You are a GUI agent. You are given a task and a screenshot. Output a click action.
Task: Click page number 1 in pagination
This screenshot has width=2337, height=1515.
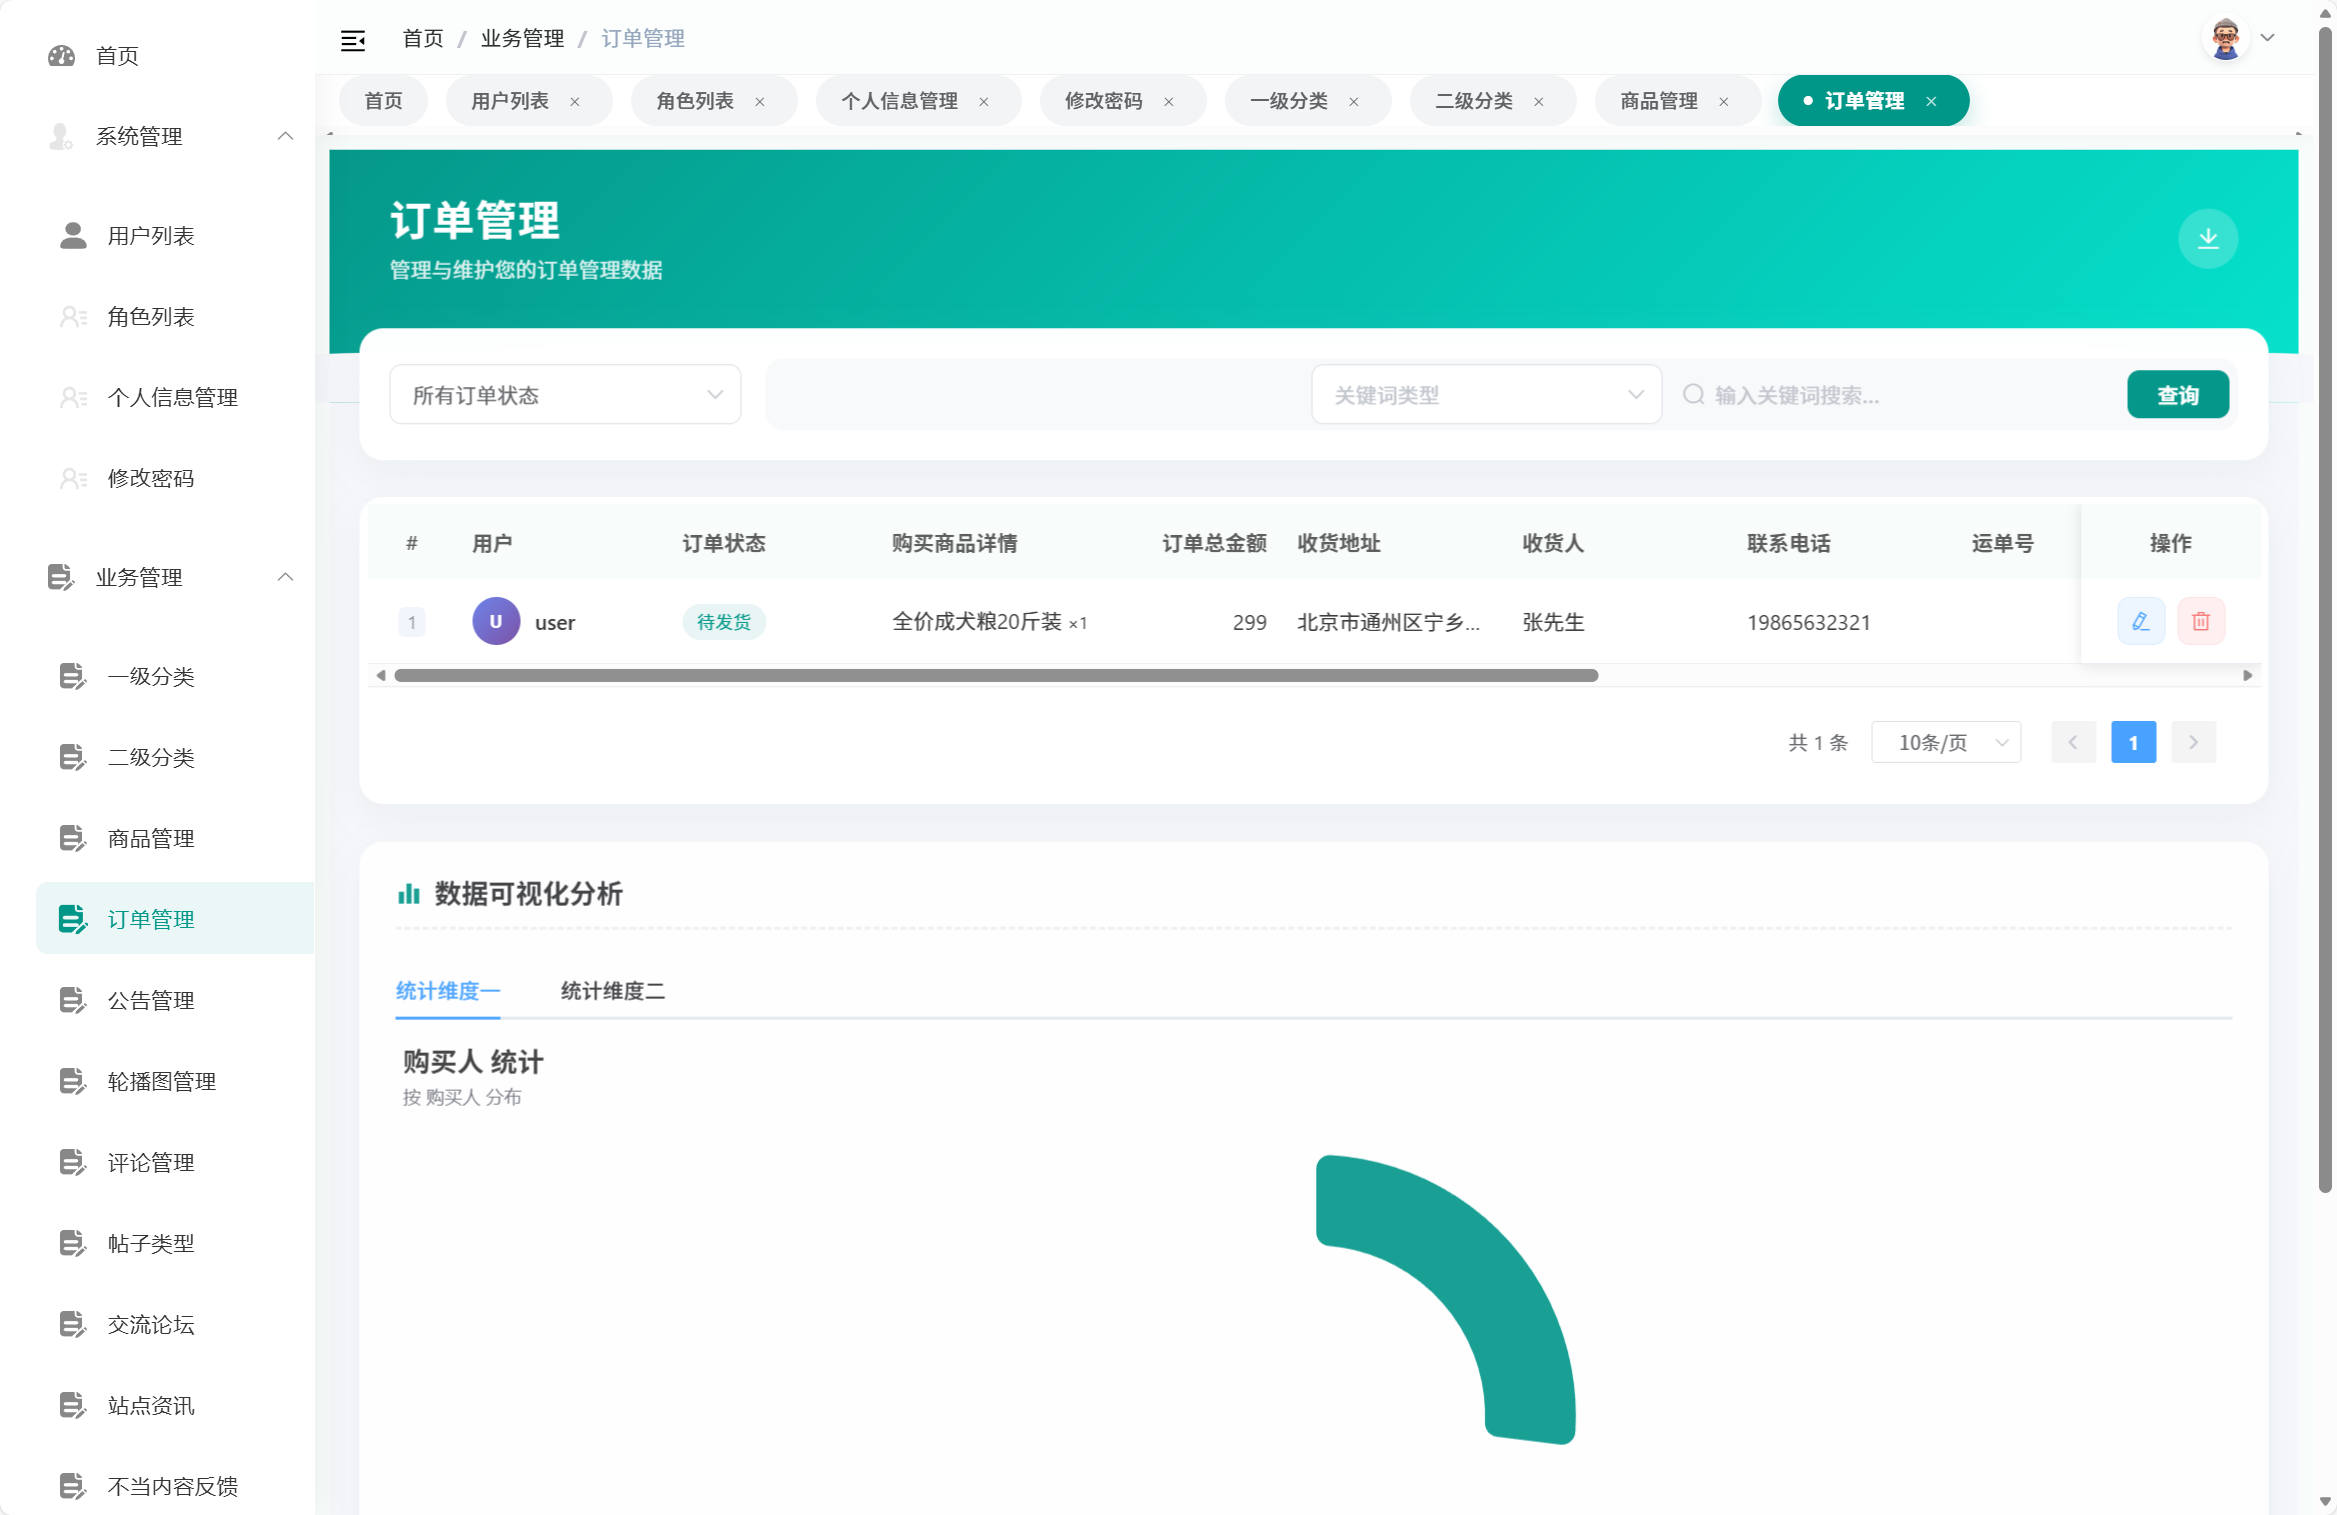point(2134,742)
